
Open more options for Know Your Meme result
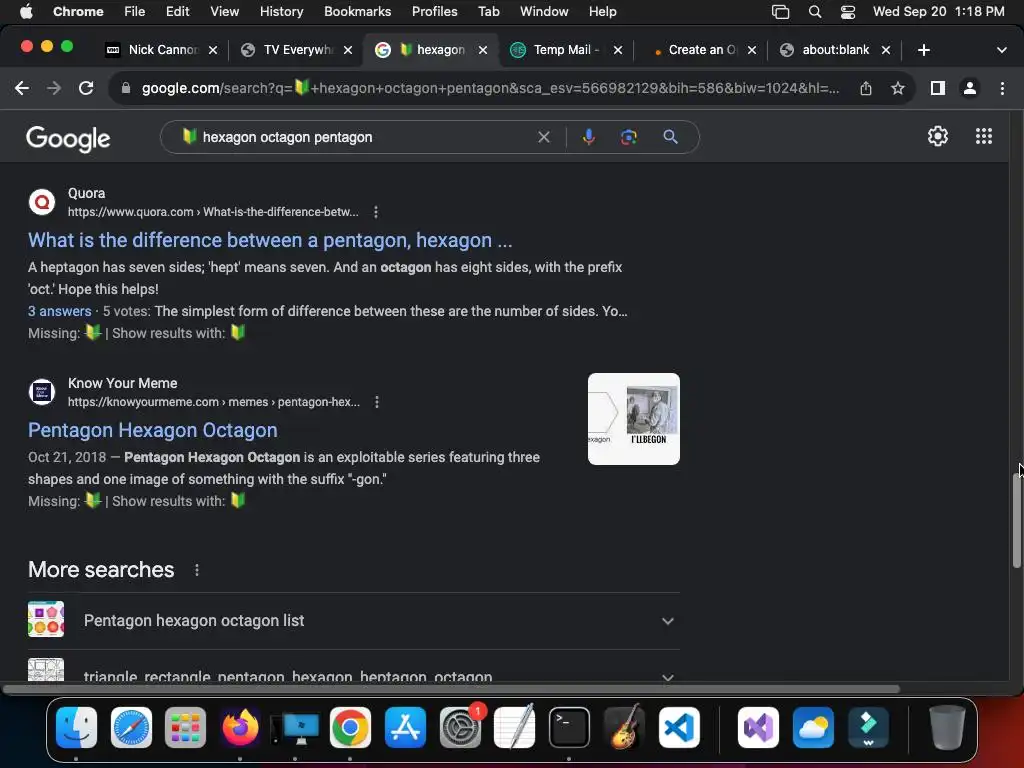(377, 402)
